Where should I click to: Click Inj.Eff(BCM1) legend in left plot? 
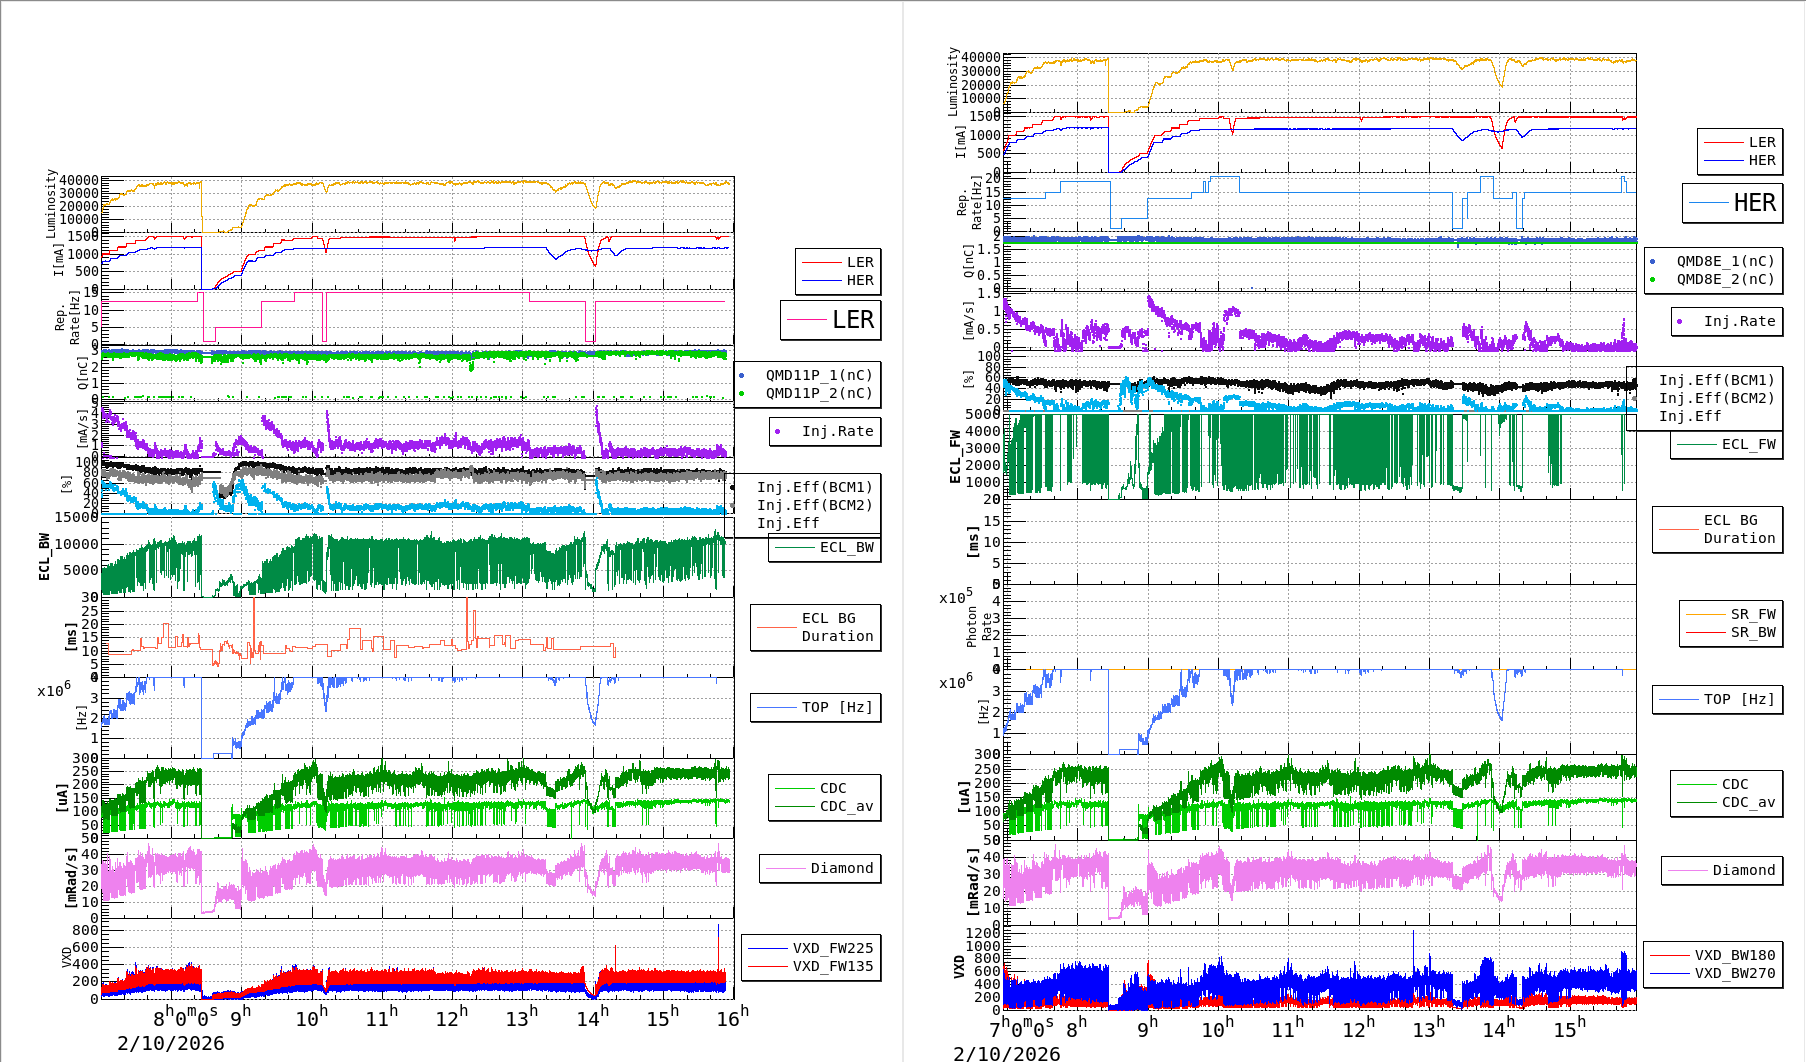(x=814, y=487)
